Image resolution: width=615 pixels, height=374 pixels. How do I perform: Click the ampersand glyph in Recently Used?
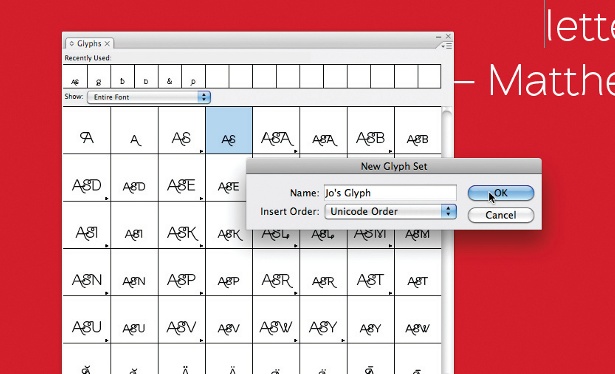coord(170,77)
